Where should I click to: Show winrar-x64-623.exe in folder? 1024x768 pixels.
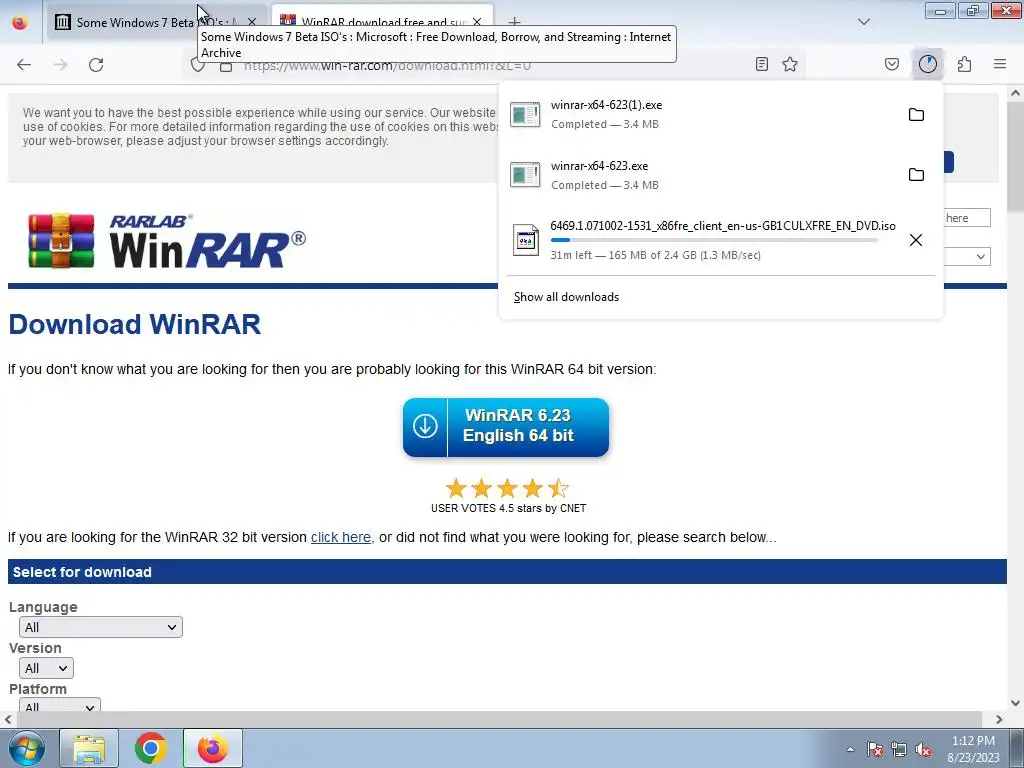[916, 175]
